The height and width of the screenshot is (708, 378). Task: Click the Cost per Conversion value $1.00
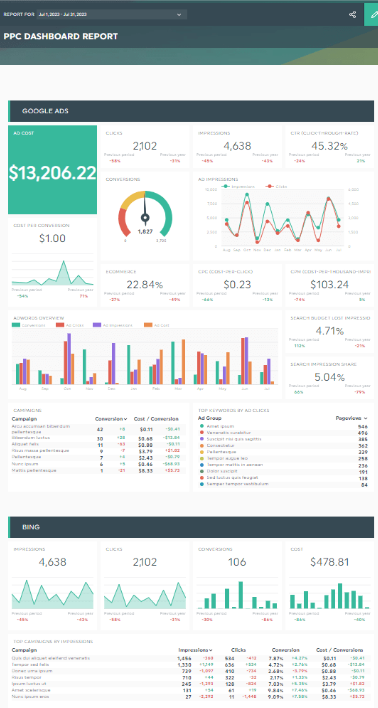(52, 238)
